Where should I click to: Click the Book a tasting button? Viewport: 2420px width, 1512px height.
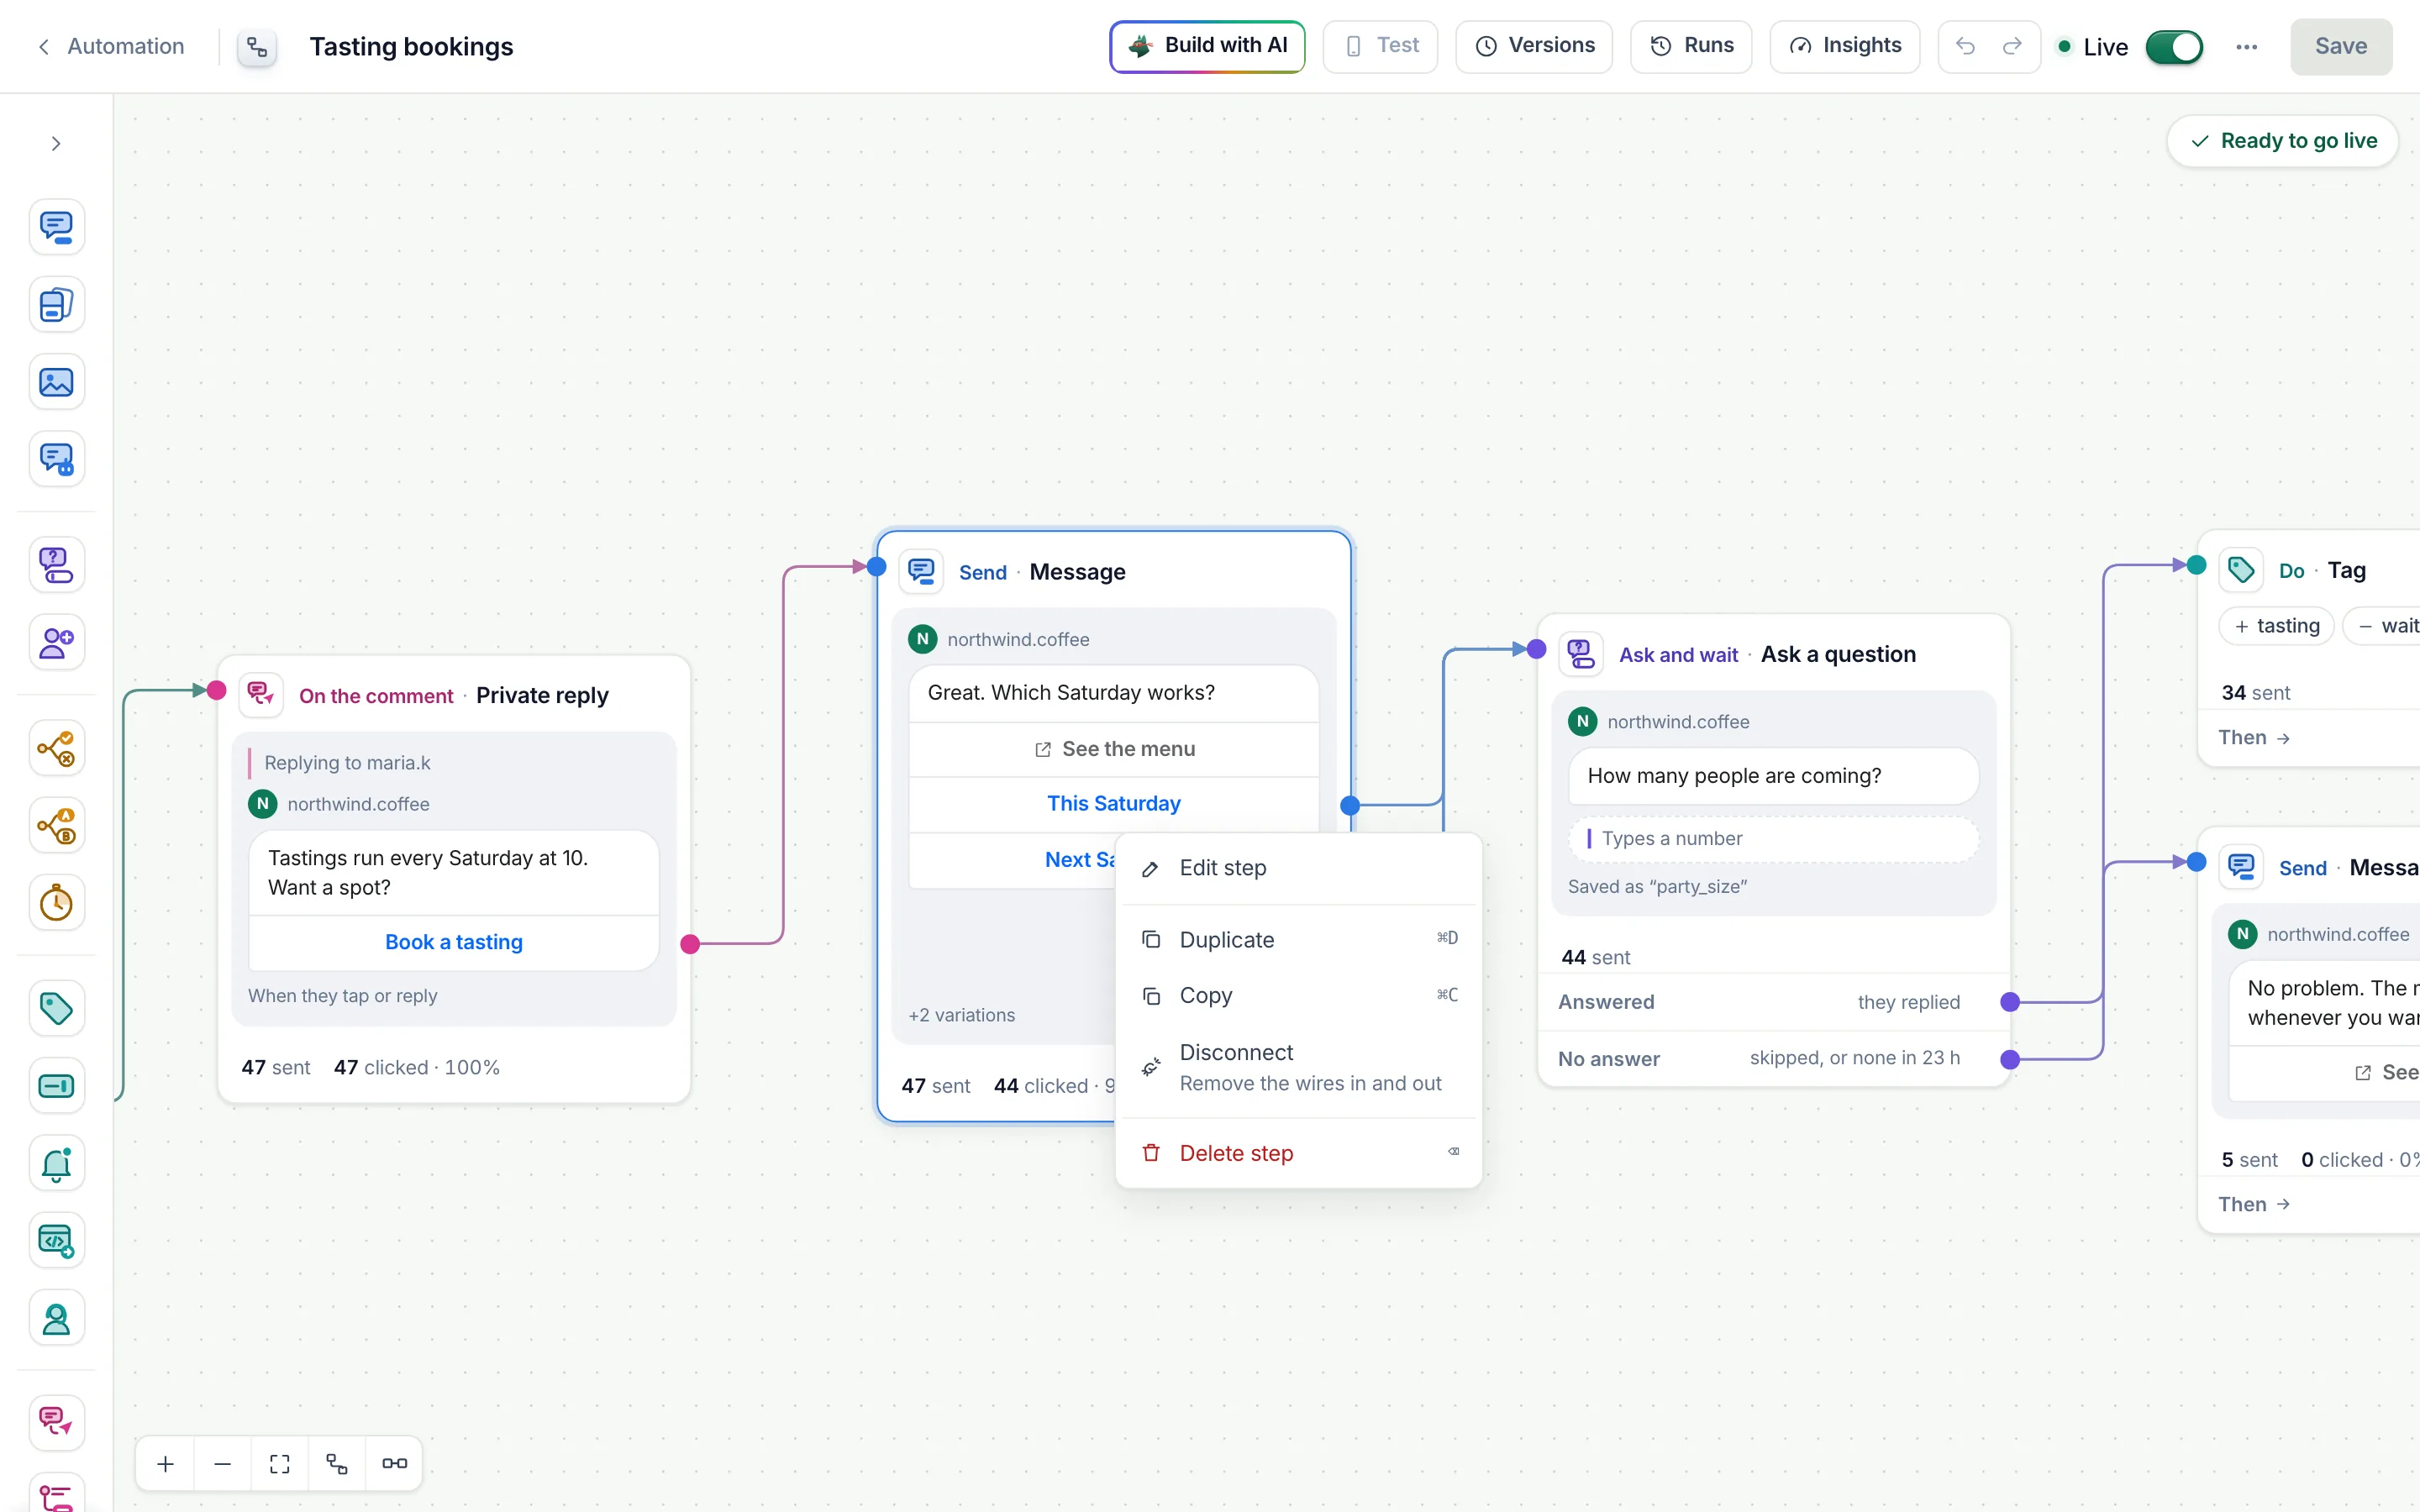click(454, 942)
